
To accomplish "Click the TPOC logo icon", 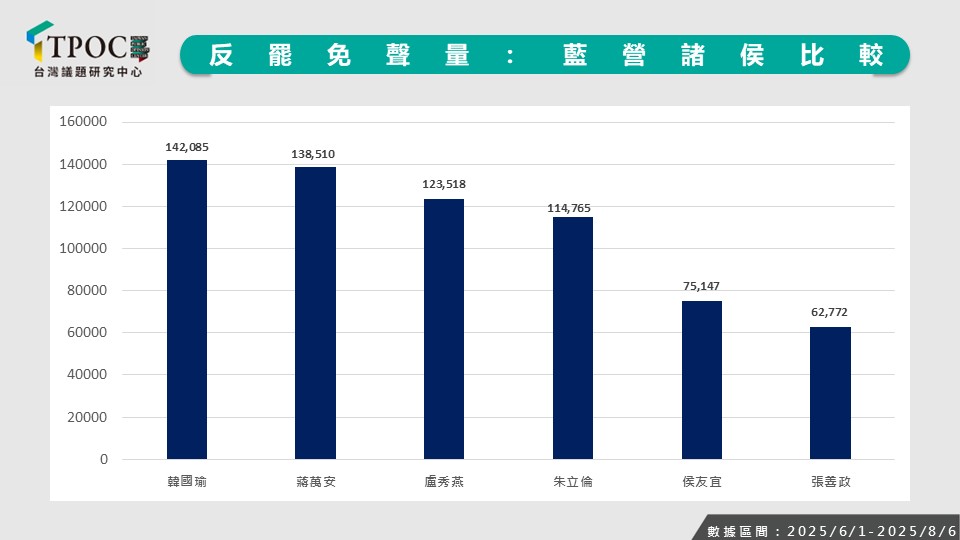I will 40,43.
